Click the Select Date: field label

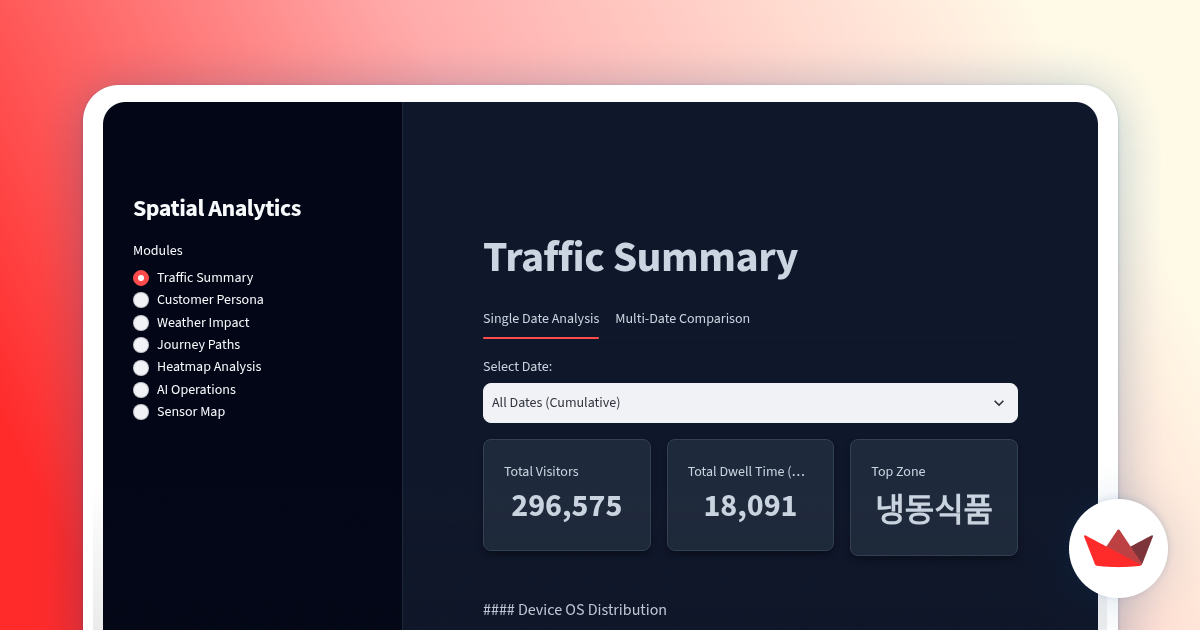click(517, 367)
